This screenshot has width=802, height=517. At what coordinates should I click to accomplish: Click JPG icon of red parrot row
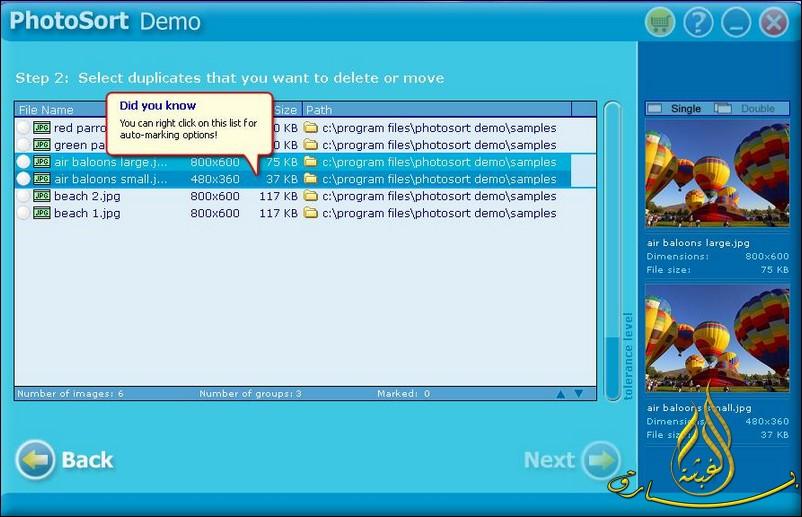[41, 128]
